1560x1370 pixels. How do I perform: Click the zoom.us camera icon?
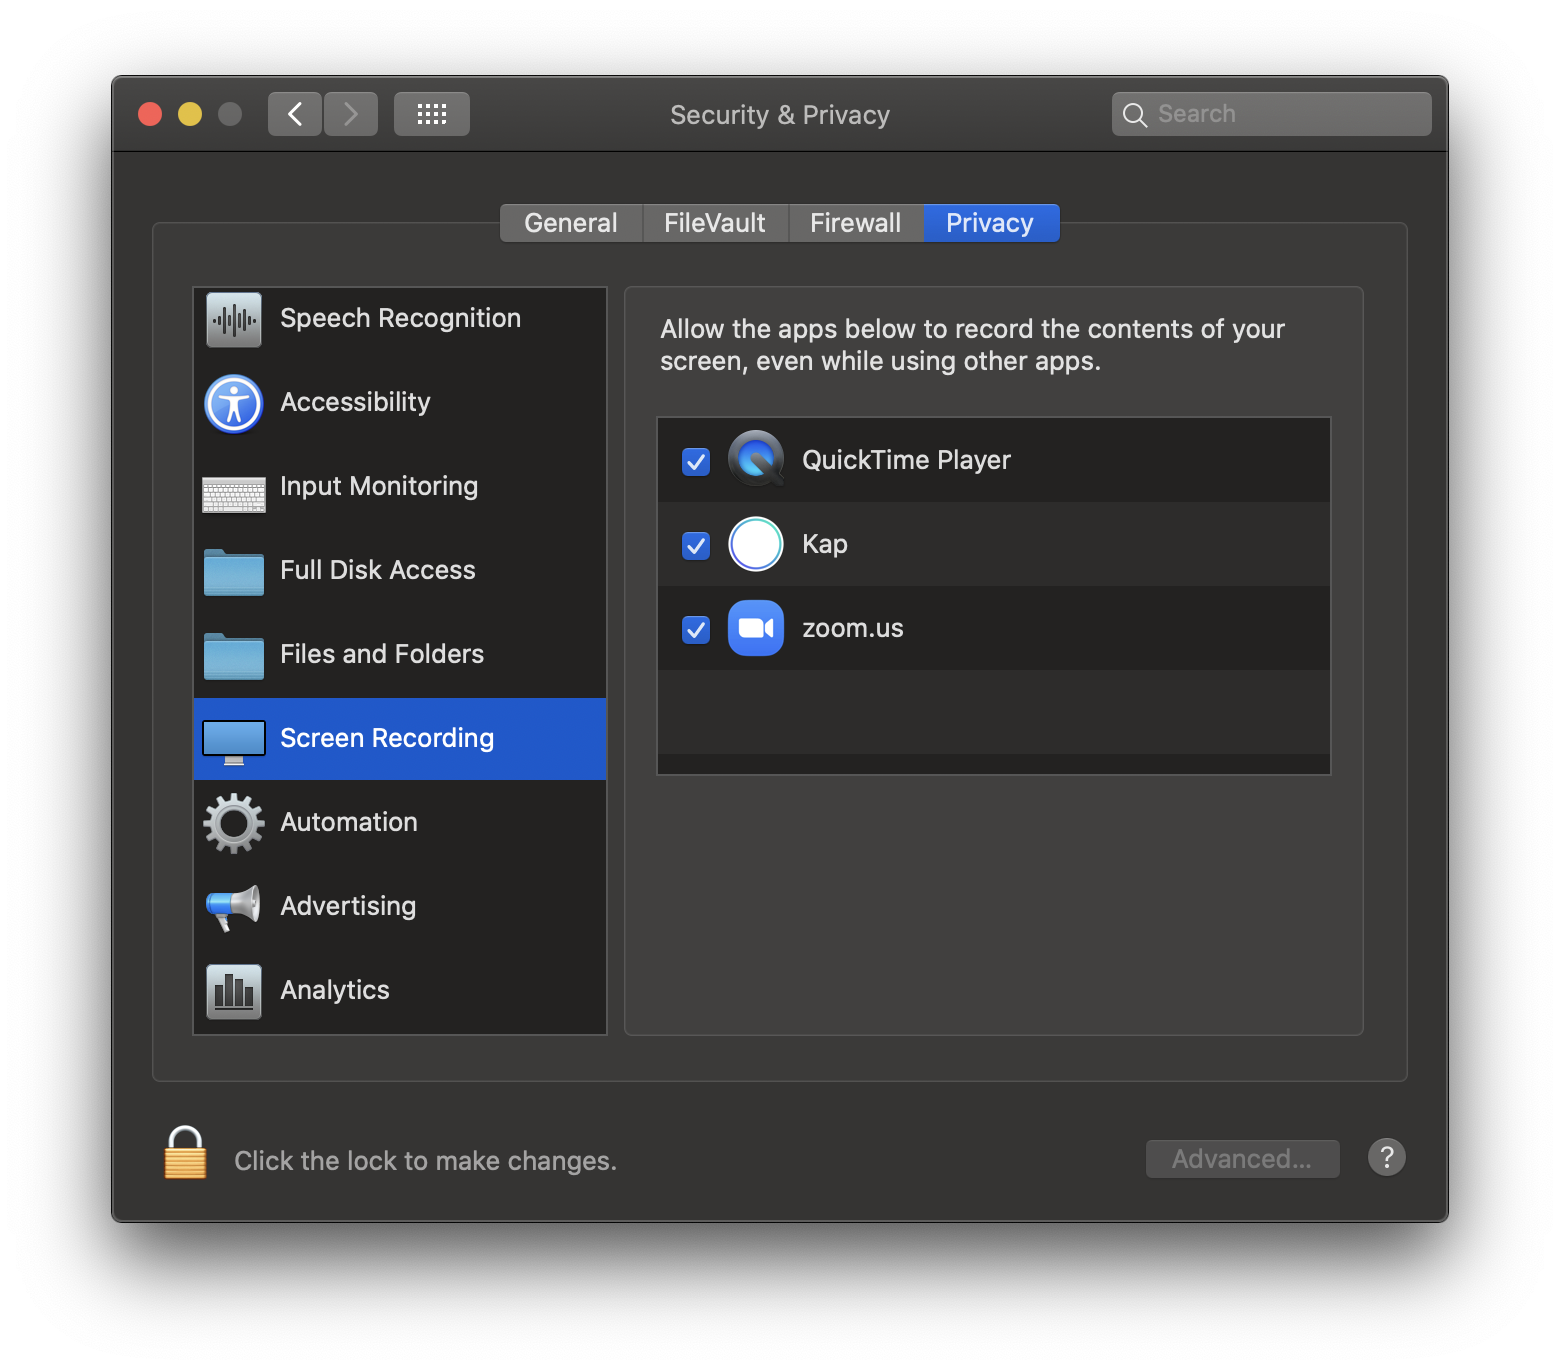756,628
